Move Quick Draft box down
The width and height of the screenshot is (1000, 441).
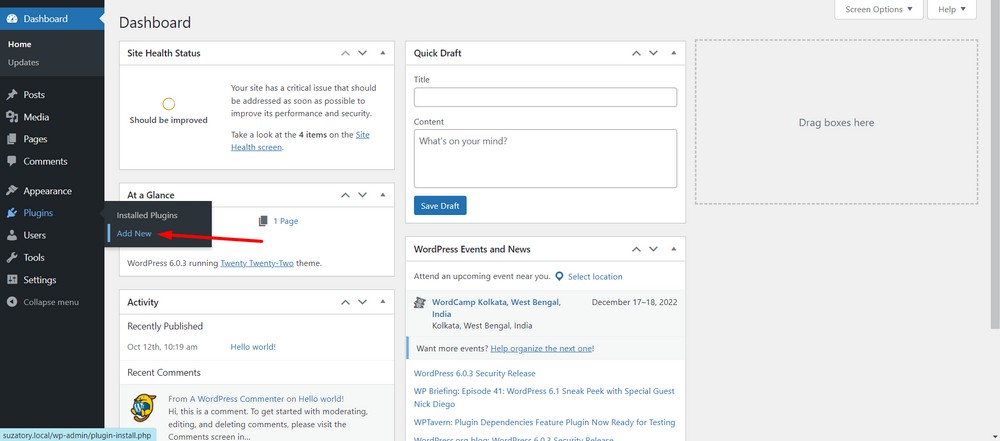653,53
